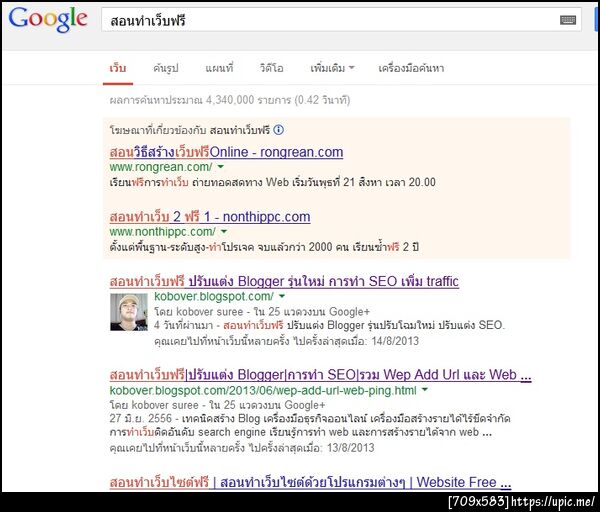Viewport: 600px width, 512px height.
Task: Select the เว็บ (Web) tab
Action: (118, 68)
